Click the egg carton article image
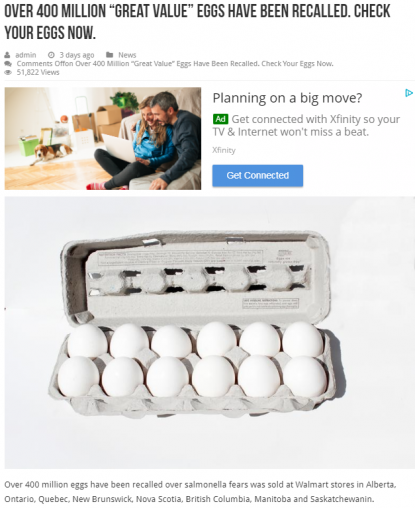The height and width of the screenshot is (508, 415). (x=210, y=332)
